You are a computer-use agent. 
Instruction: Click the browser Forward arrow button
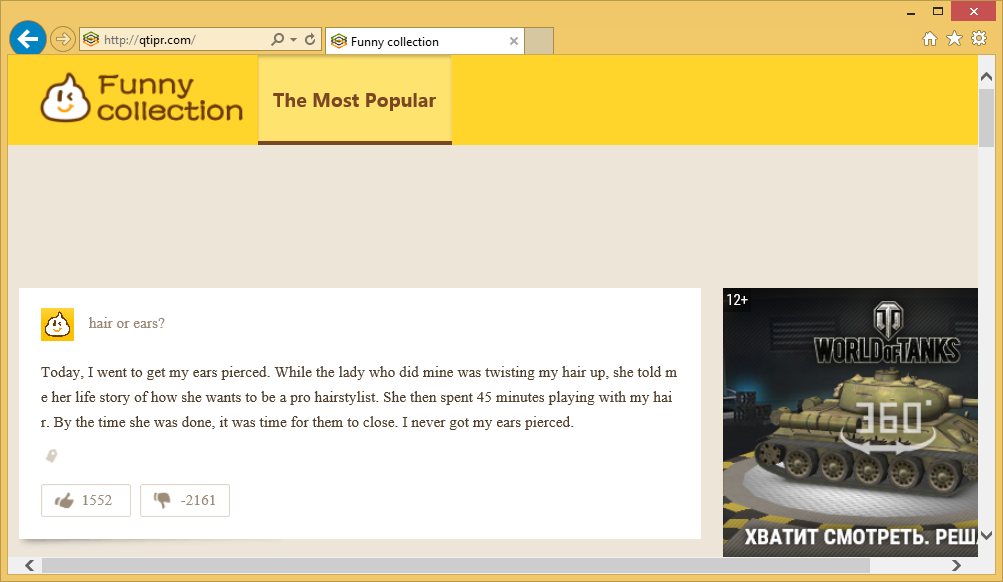click(x=62, y=40)
